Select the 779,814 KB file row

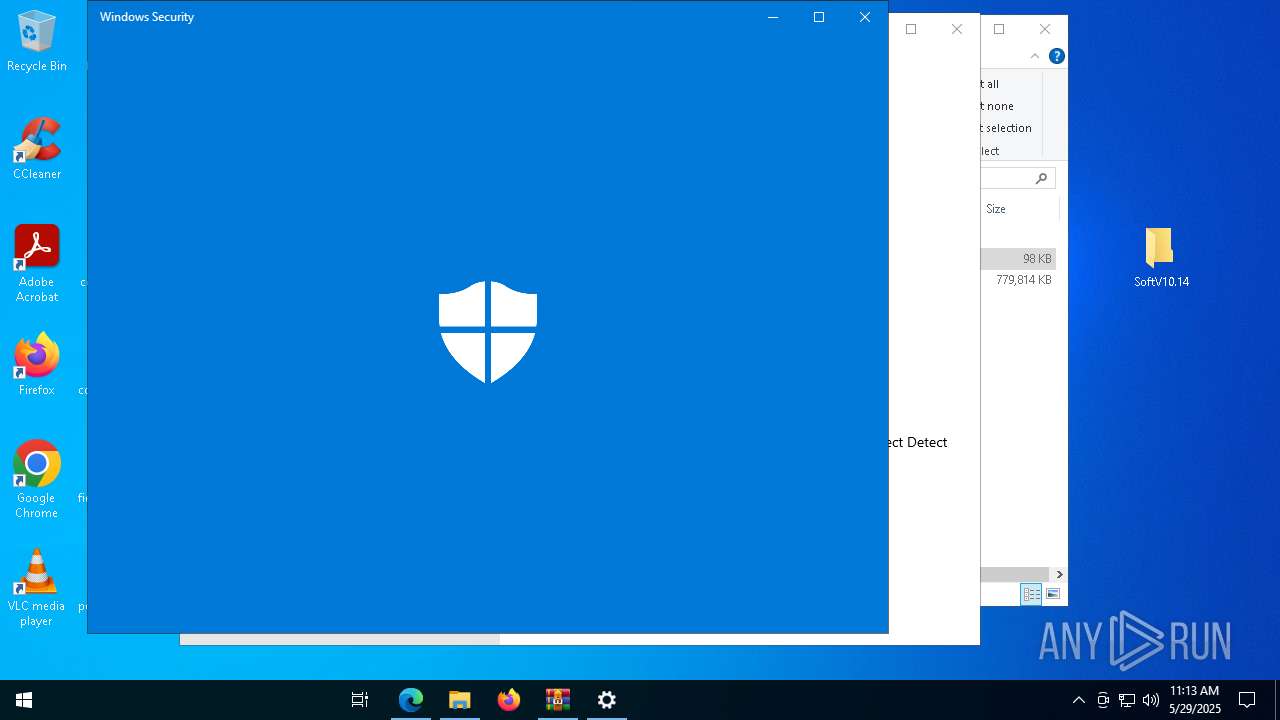pyautogui.click(x=1018, y=280)
